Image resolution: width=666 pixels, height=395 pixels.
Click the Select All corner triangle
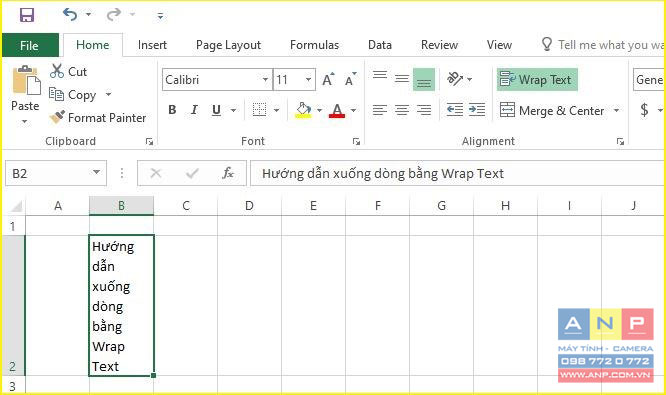16,206
